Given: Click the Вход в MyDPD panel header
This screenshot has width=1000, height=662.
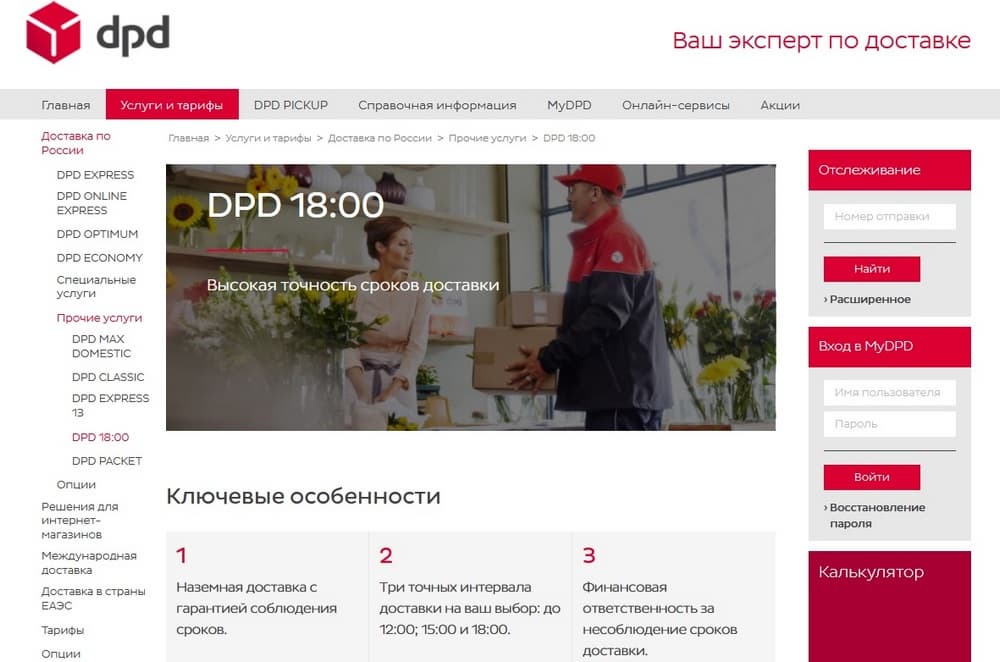Looking at the screenshot, I should 890,346.
